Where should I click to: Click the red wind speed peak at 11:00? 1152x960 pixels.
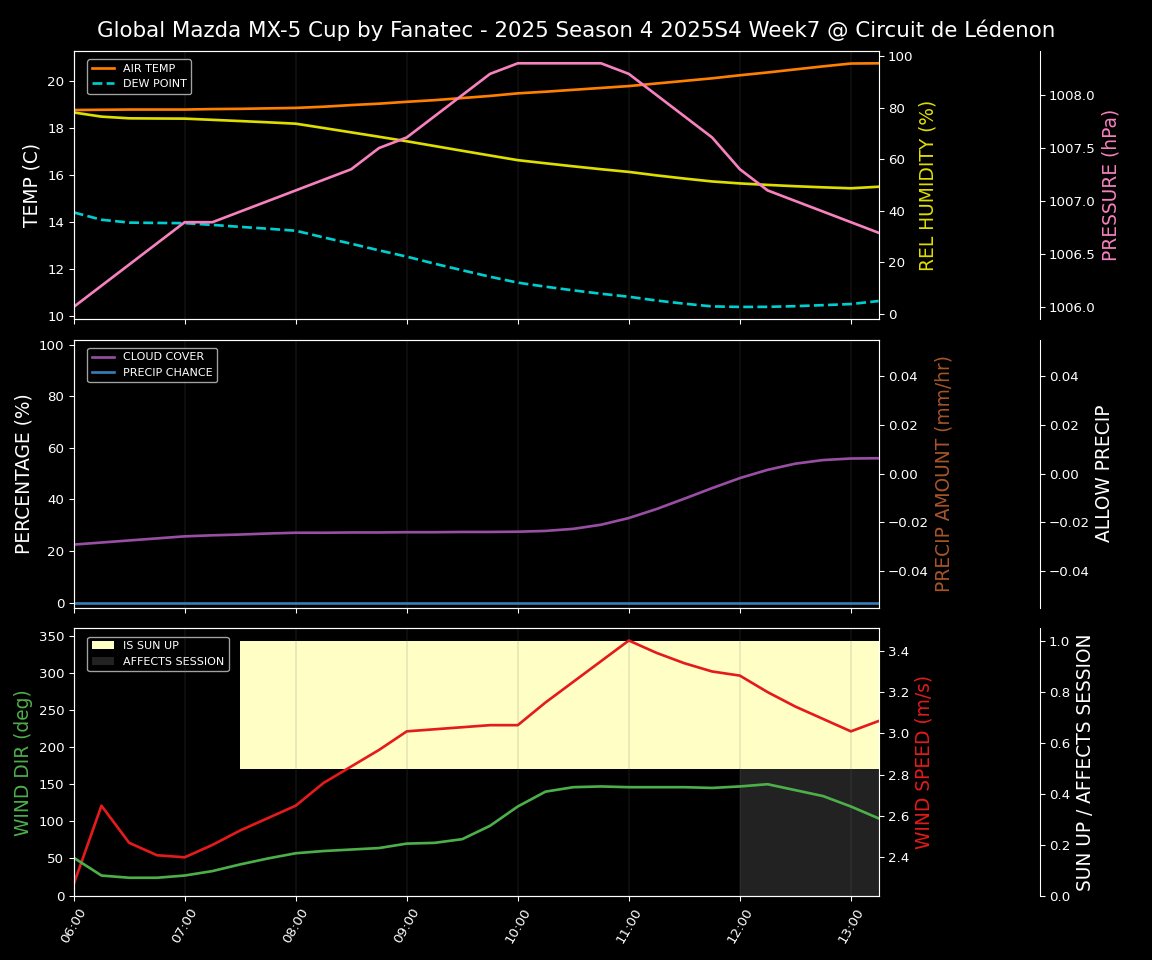628,640
